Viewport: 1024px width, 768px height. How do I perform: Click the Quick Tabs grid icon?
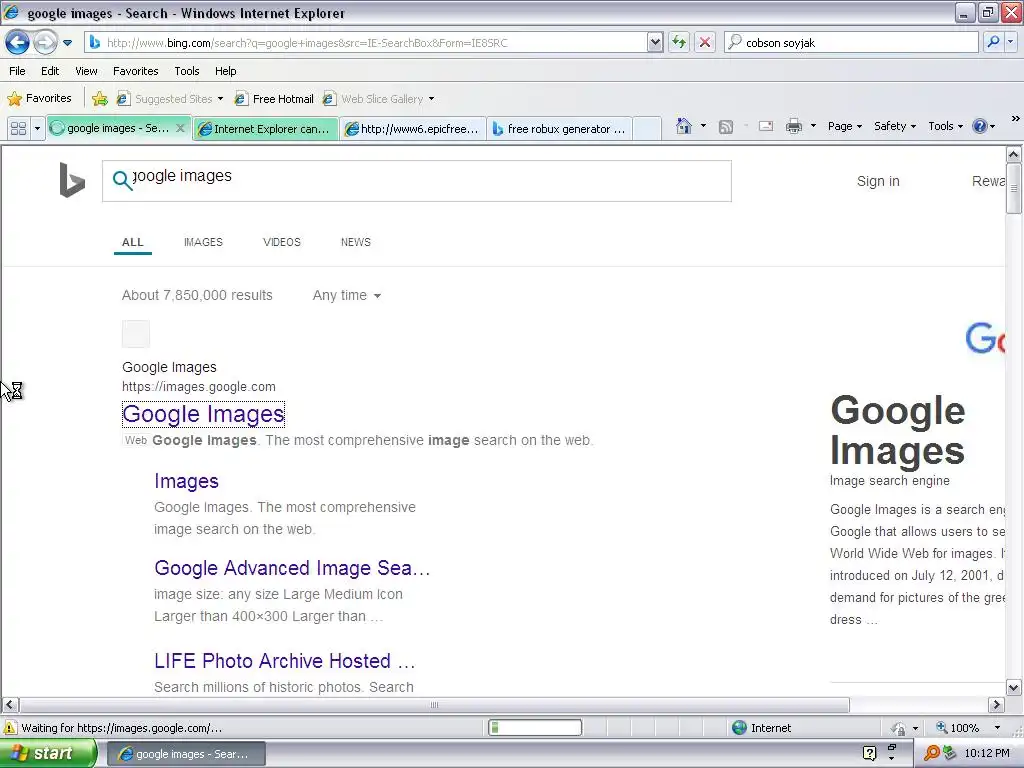click(18, 129)
